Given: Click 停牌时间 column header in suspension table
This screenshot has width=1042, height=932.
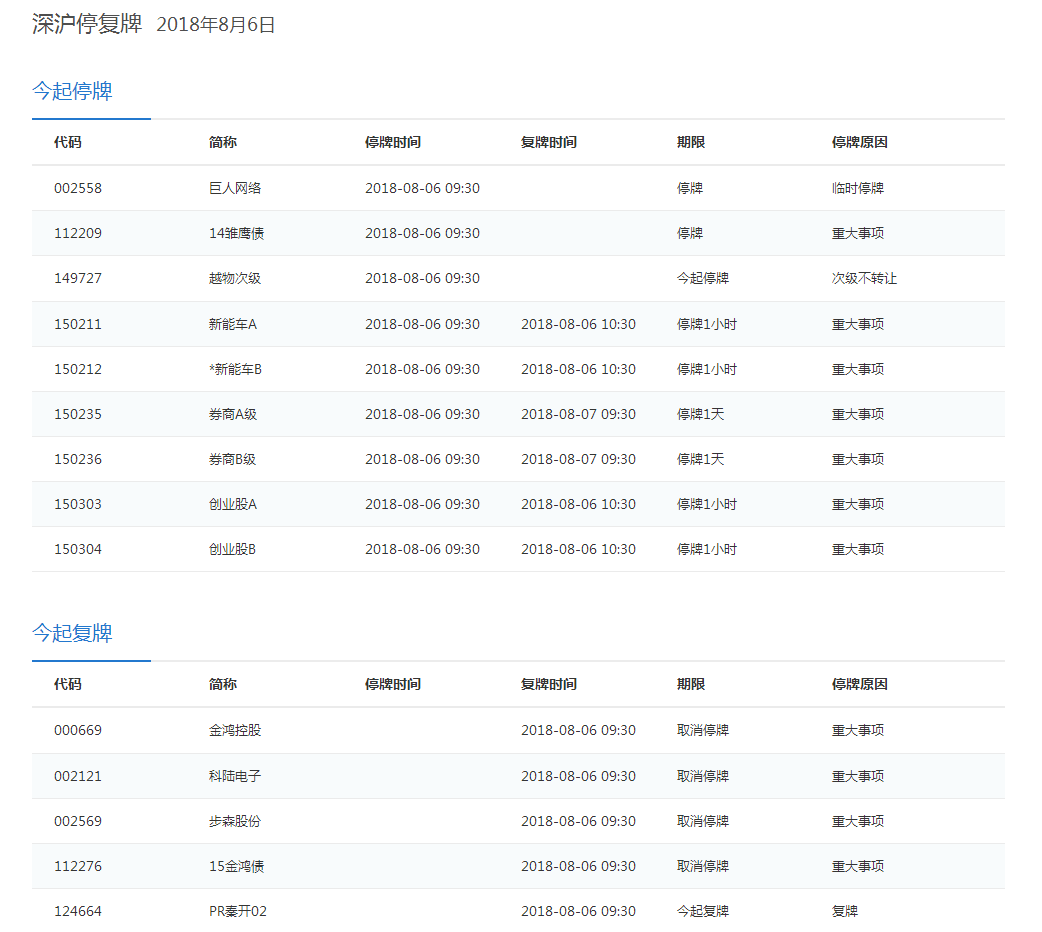Looking at the screenshot, I should (x=393, y=142).
